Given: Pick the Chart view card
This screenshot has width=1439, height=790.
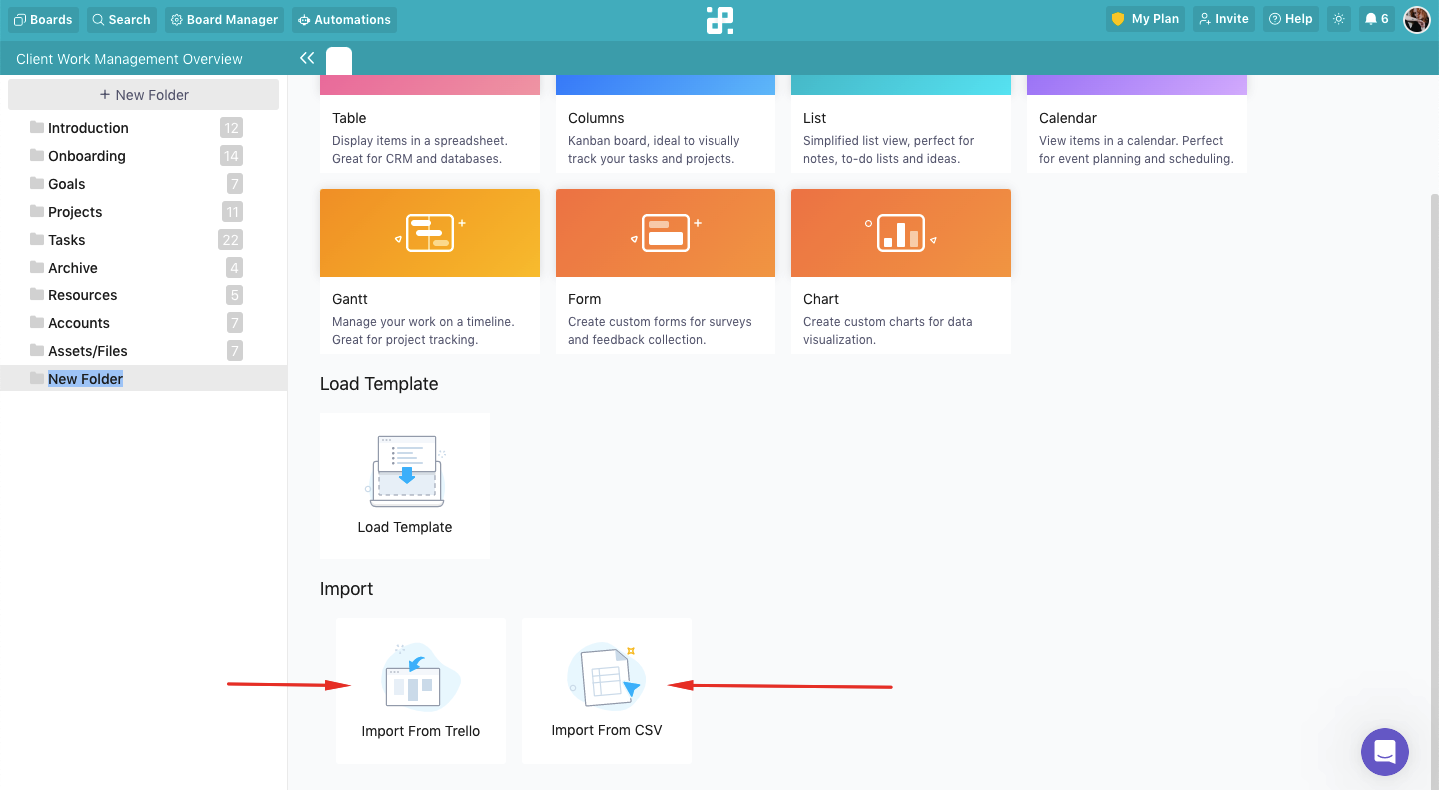Looking at the screenshot, I should click(x=900, y=270).
